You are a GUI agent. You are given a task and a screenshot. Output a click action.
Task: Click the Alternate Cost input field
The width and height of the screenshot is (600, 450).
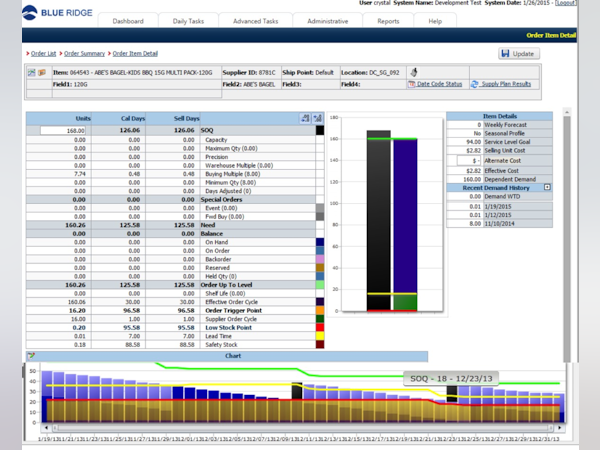click(469, 161)
